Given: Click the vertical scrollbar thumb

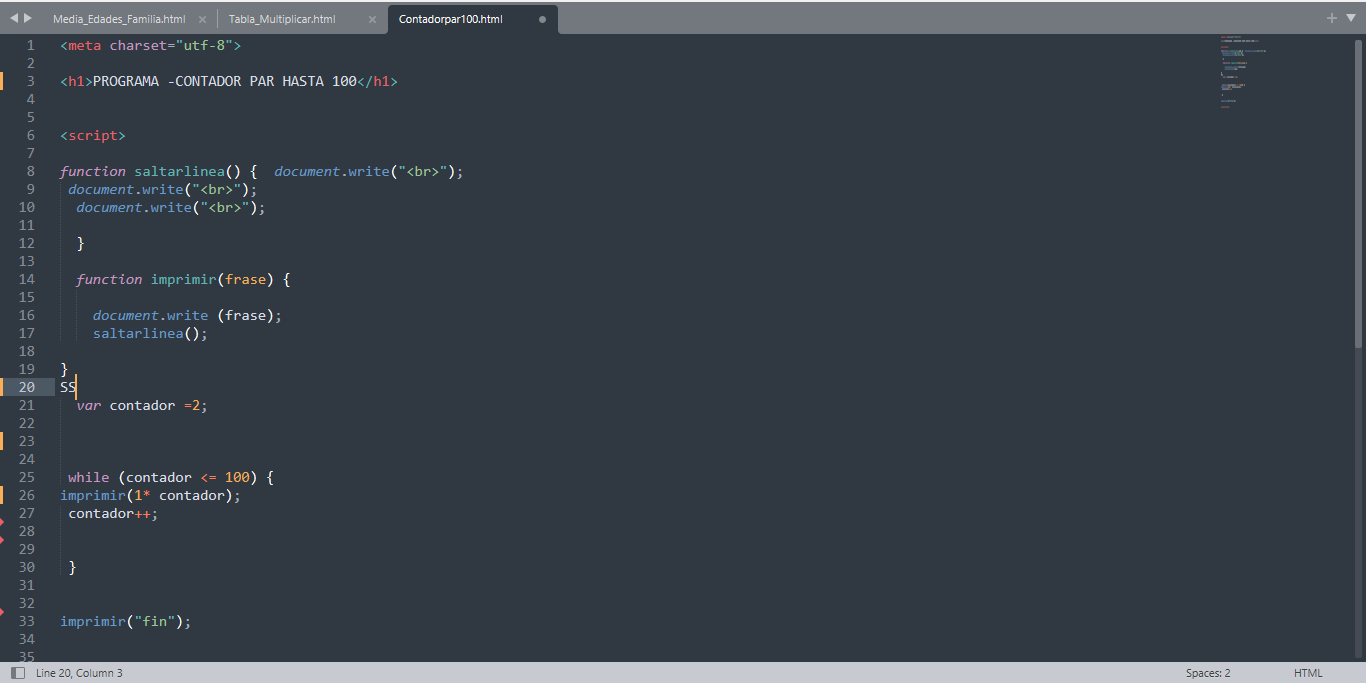Looking at the screenshot, I should tap(1359, 193).
